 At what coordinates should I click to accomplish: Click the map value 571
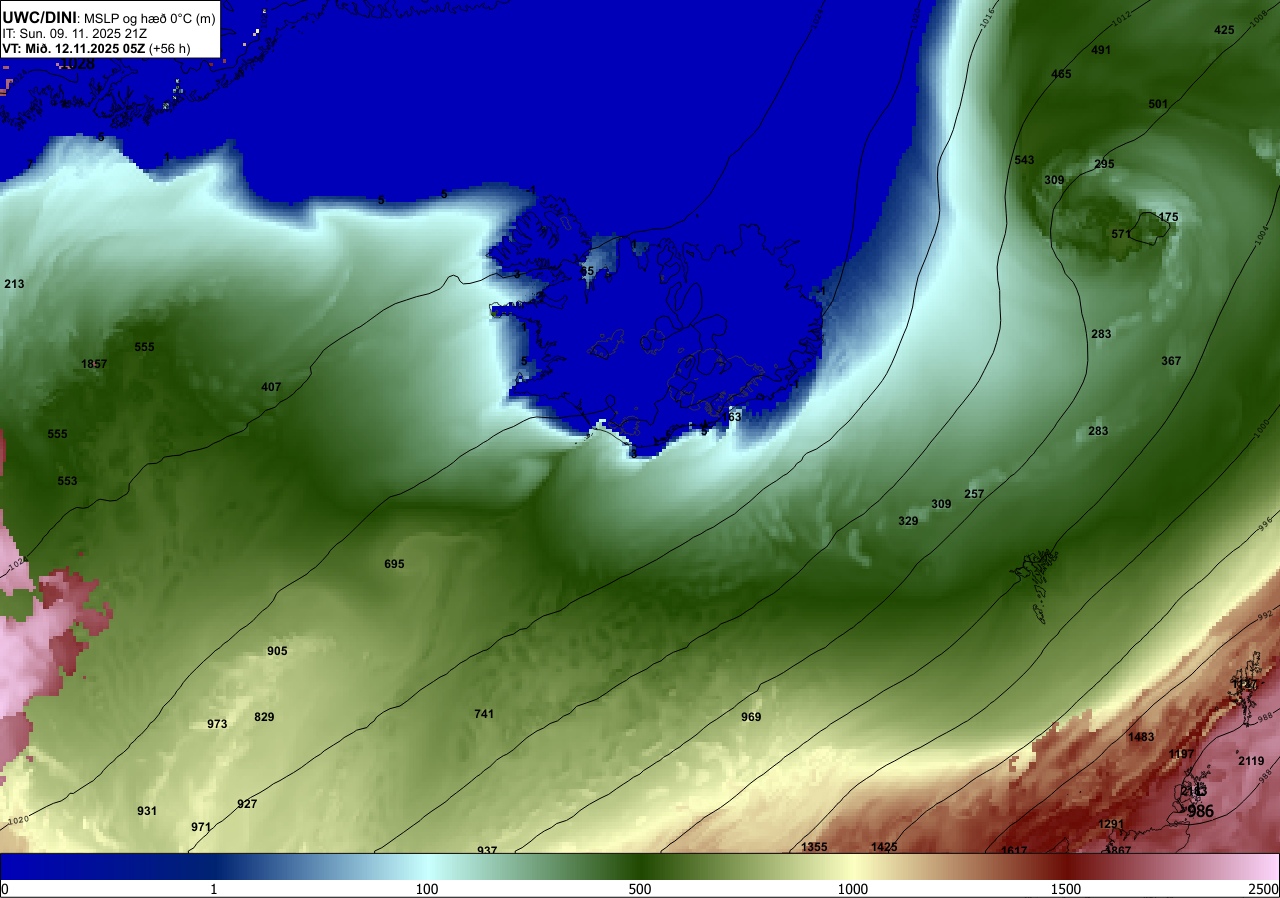[x=1121, y=234]
